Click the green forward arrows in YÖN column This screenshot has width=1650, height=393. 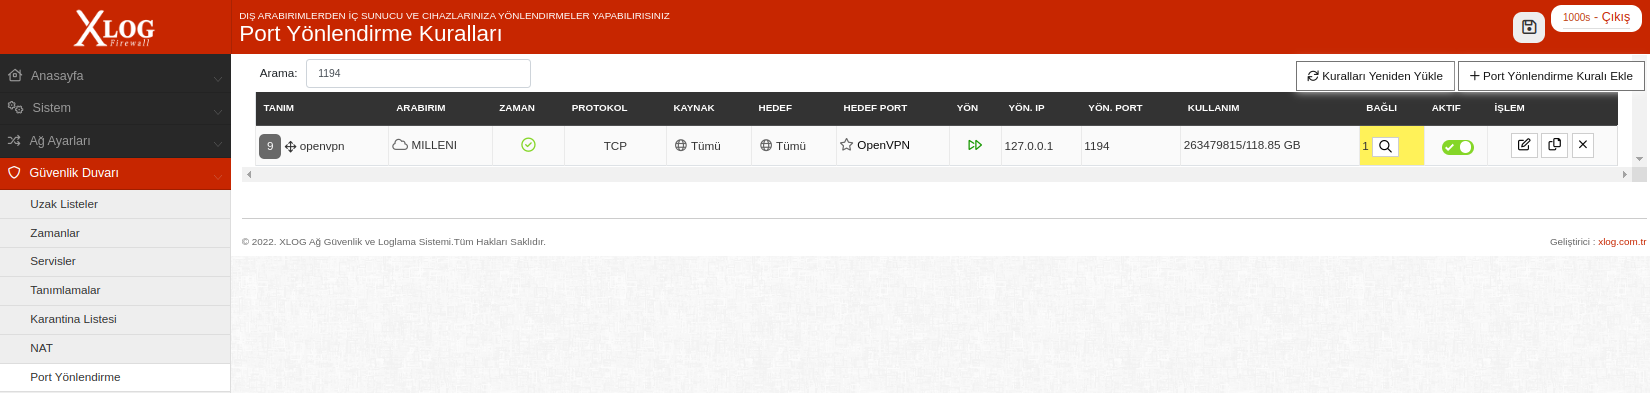(x=975, y=145)
